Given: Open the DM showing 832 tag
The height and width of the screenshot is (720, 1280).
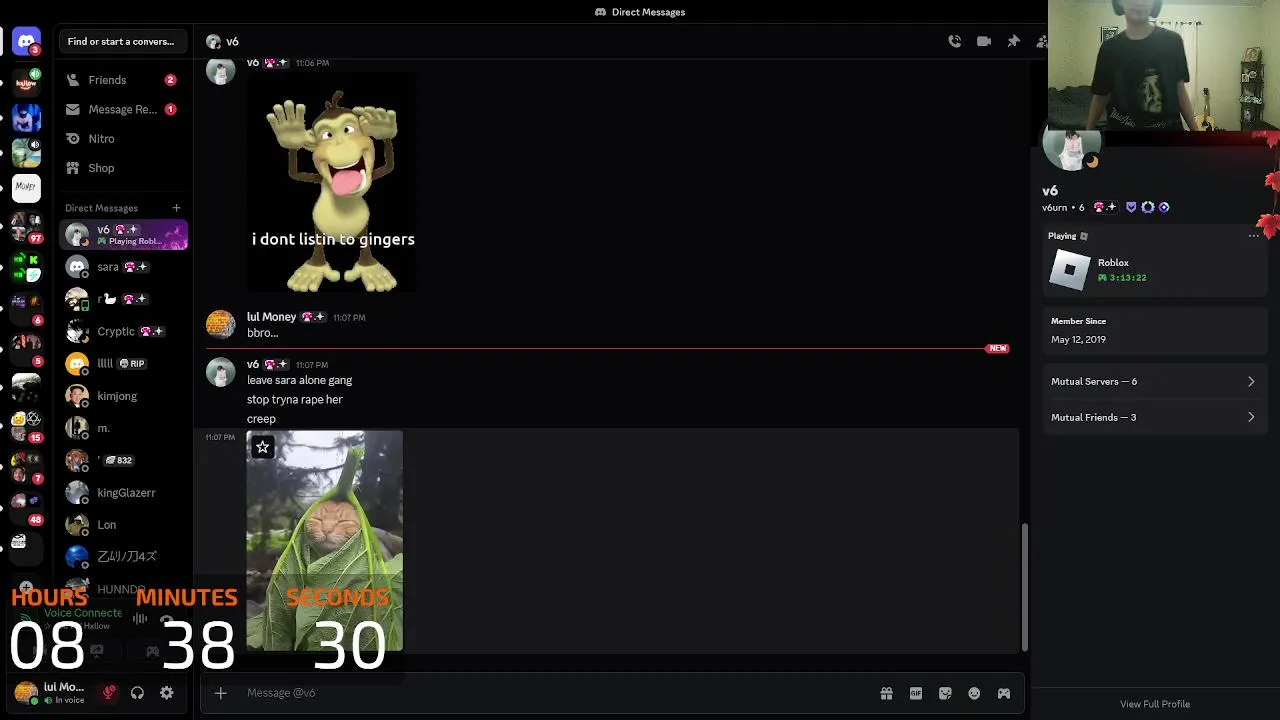Looking at the screenshot, I should click(x=123, y=460).
